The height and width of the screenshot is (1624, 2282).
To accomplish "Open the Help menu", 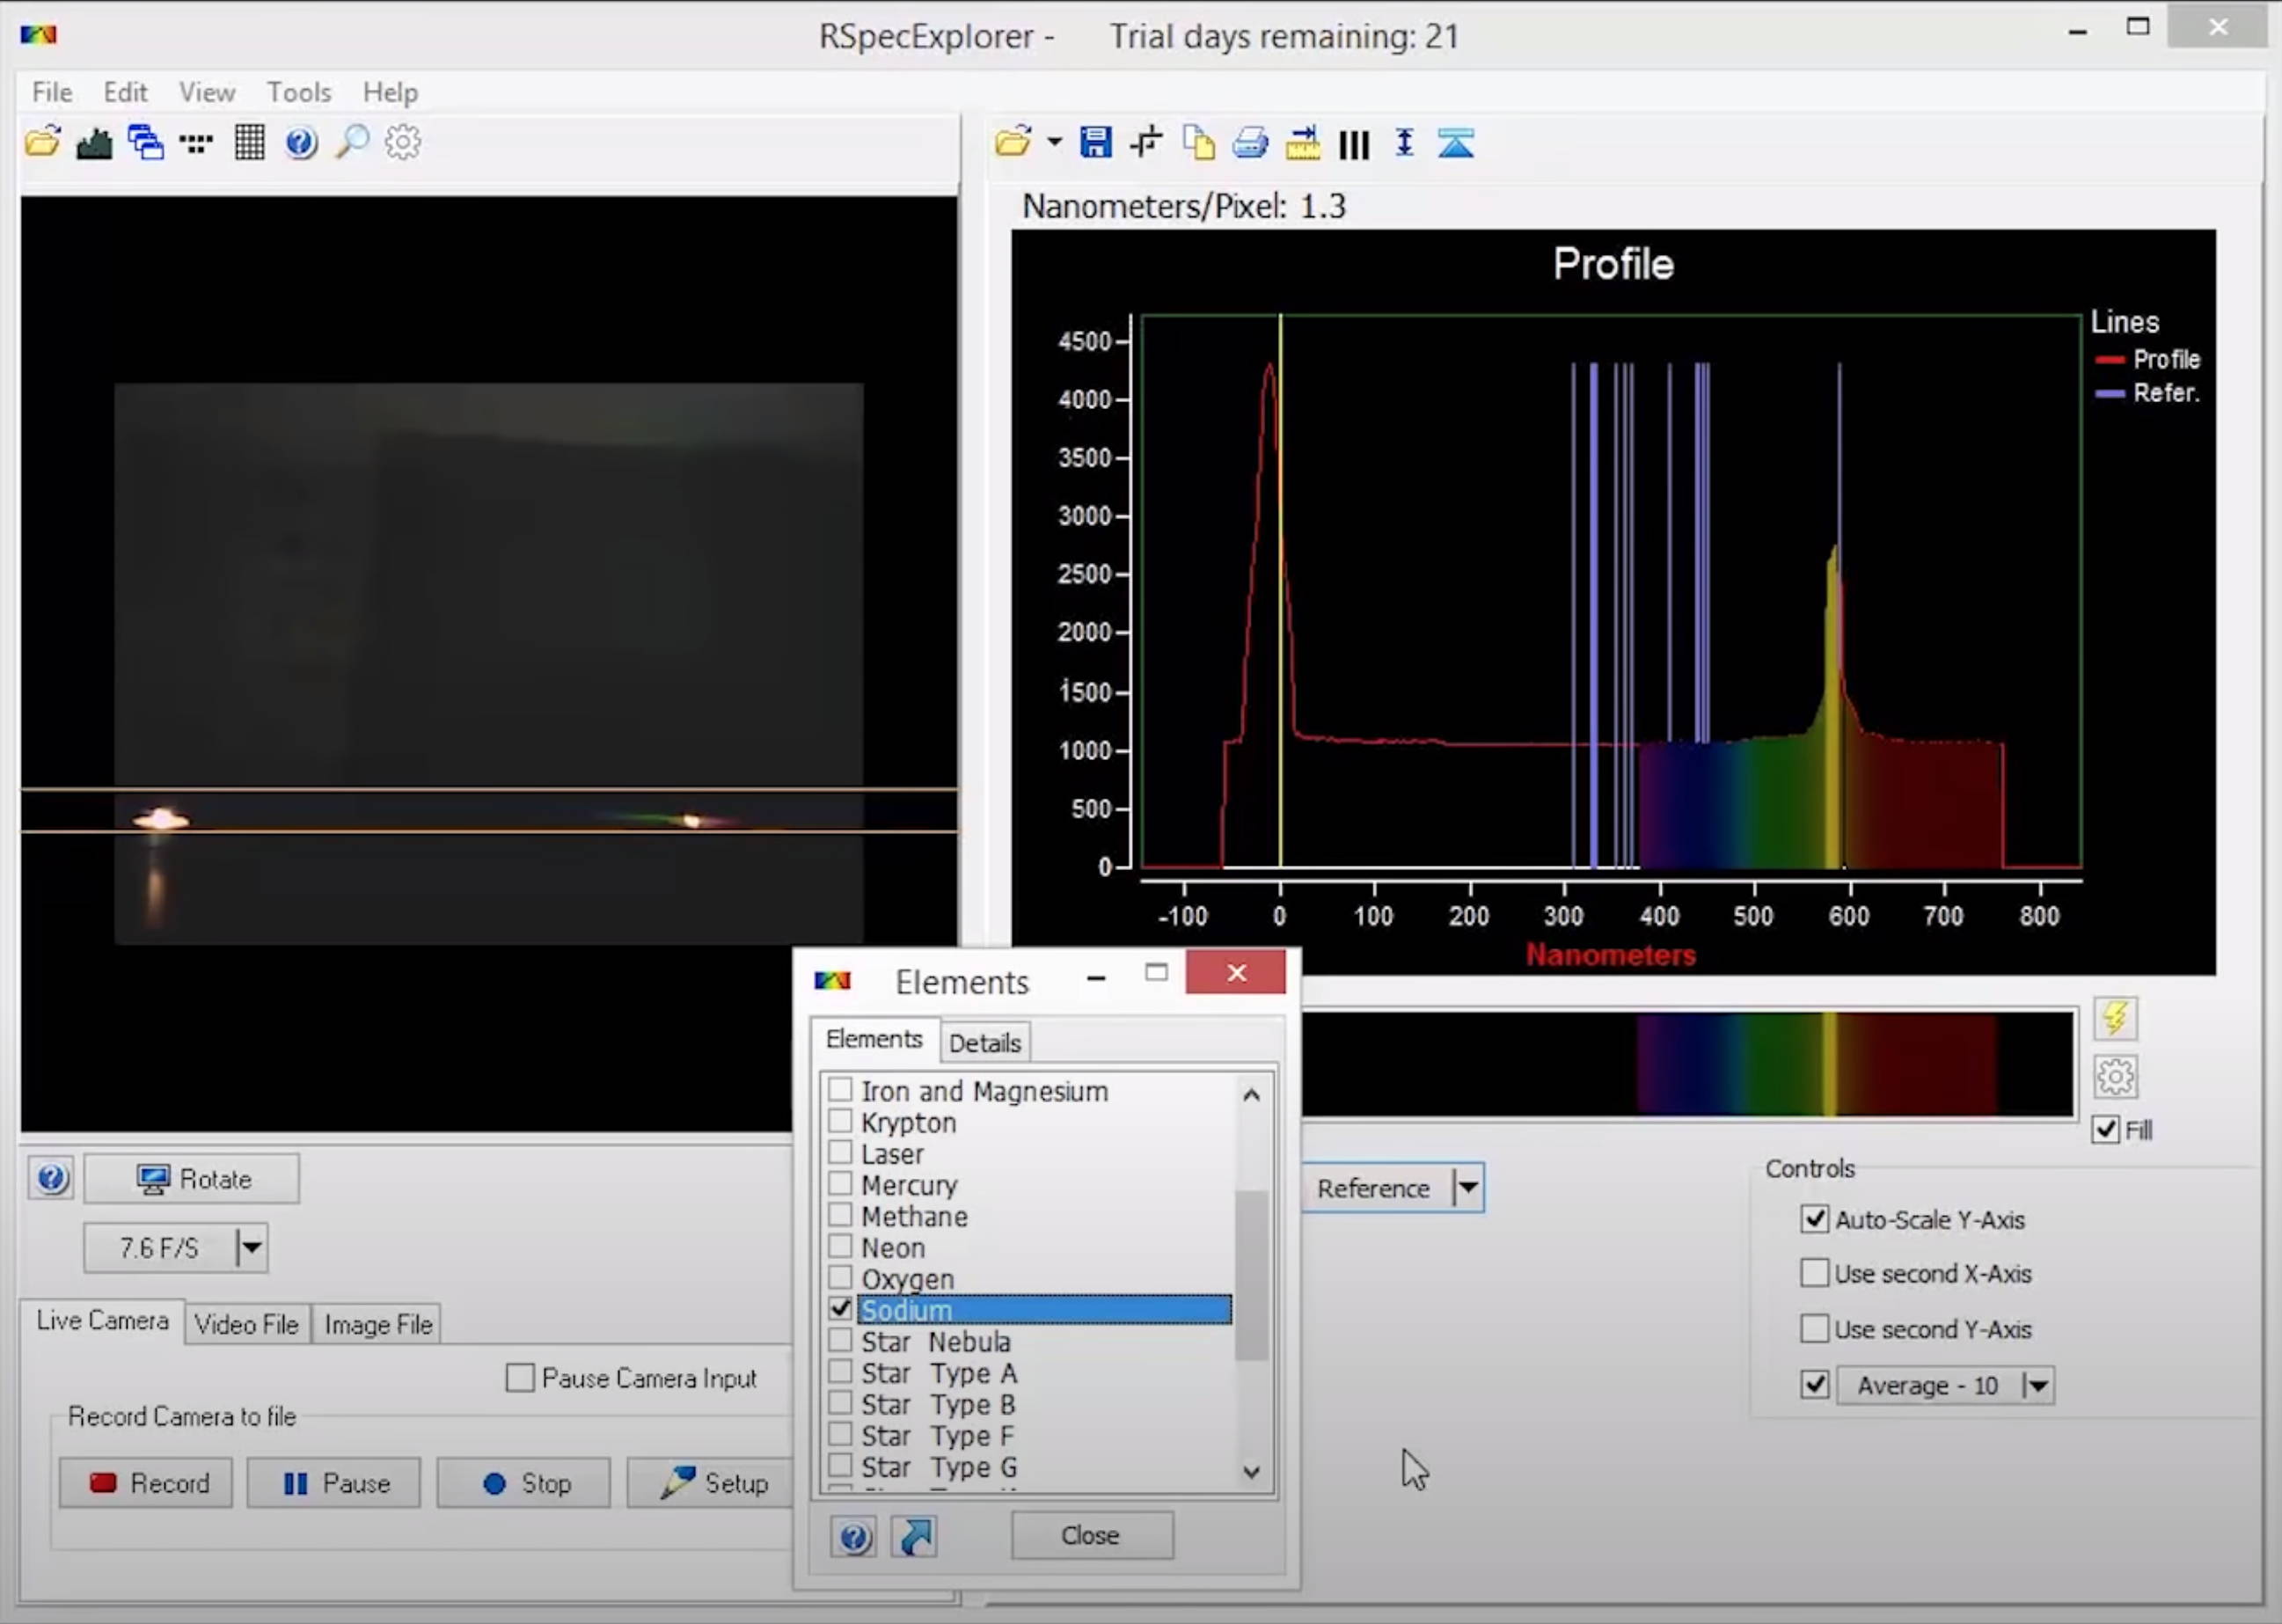I will [390, 92].
